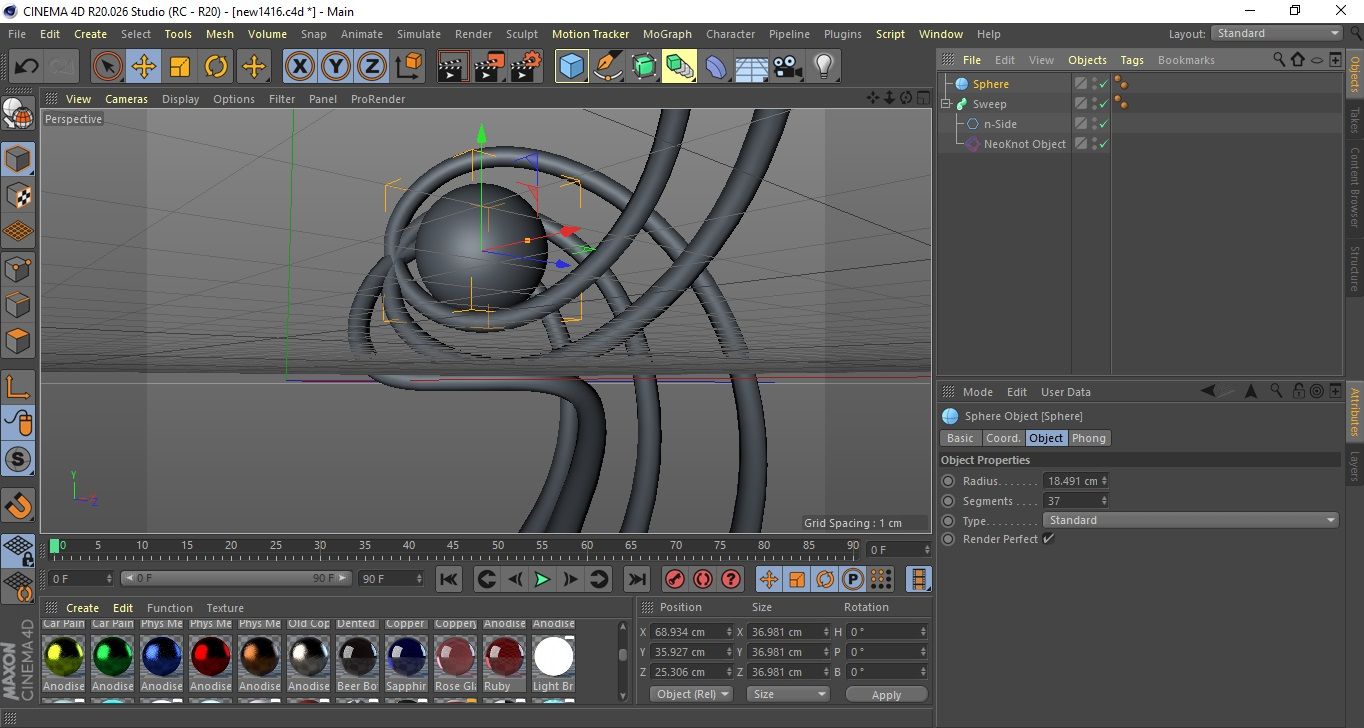The image size is (1364, 728).
Task: Play the animation forwards
Action: tap(541, 579)
